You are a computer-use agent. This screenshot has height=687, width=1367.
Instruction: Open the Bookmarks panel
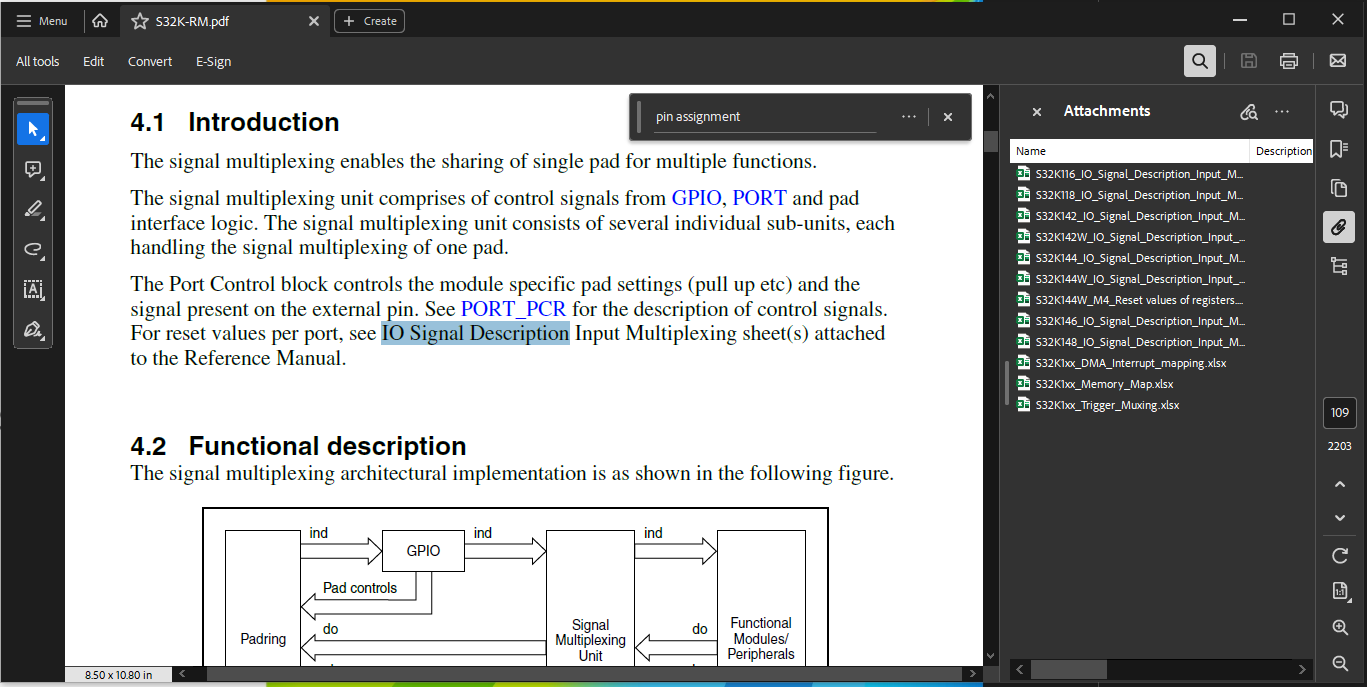click(x=1340, y=148)
